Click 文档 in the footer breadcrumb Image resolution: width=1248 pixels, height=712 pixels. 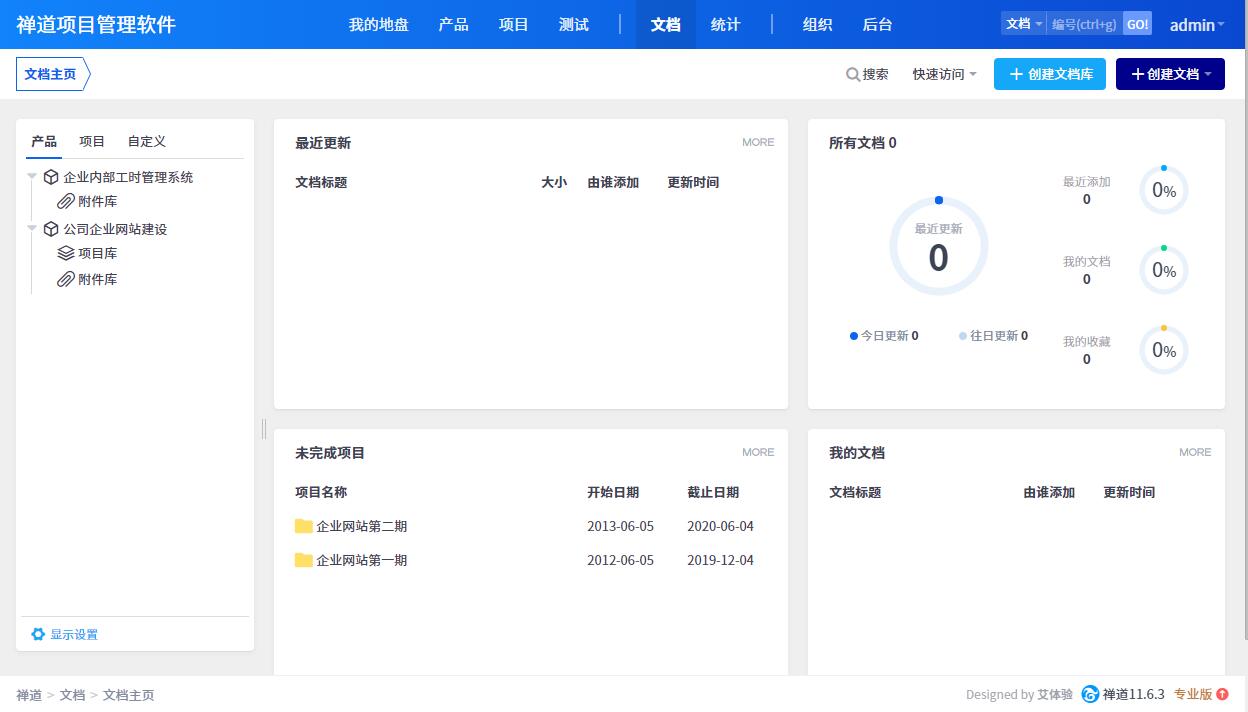click(72, 695)
